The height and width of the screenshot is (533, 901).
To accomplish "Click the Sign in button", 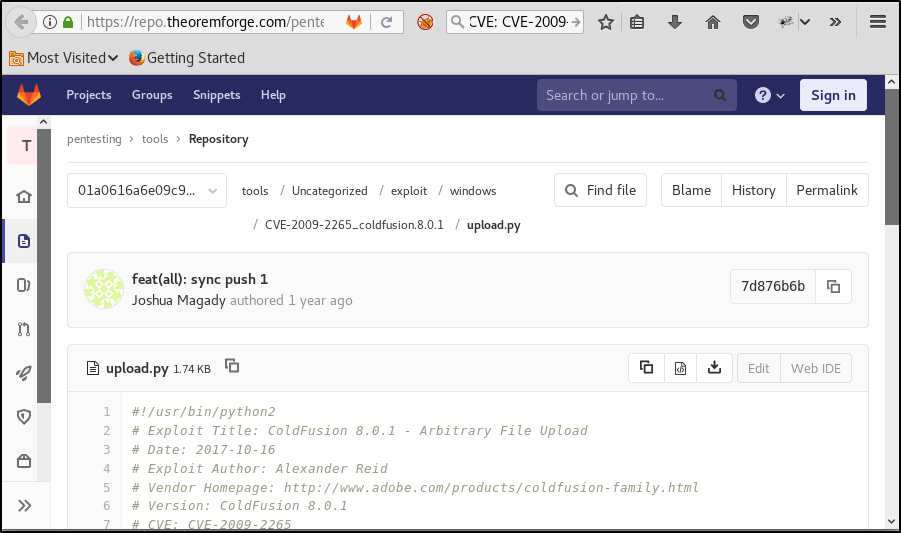I will pyautogui.click(x=833, y=95).
